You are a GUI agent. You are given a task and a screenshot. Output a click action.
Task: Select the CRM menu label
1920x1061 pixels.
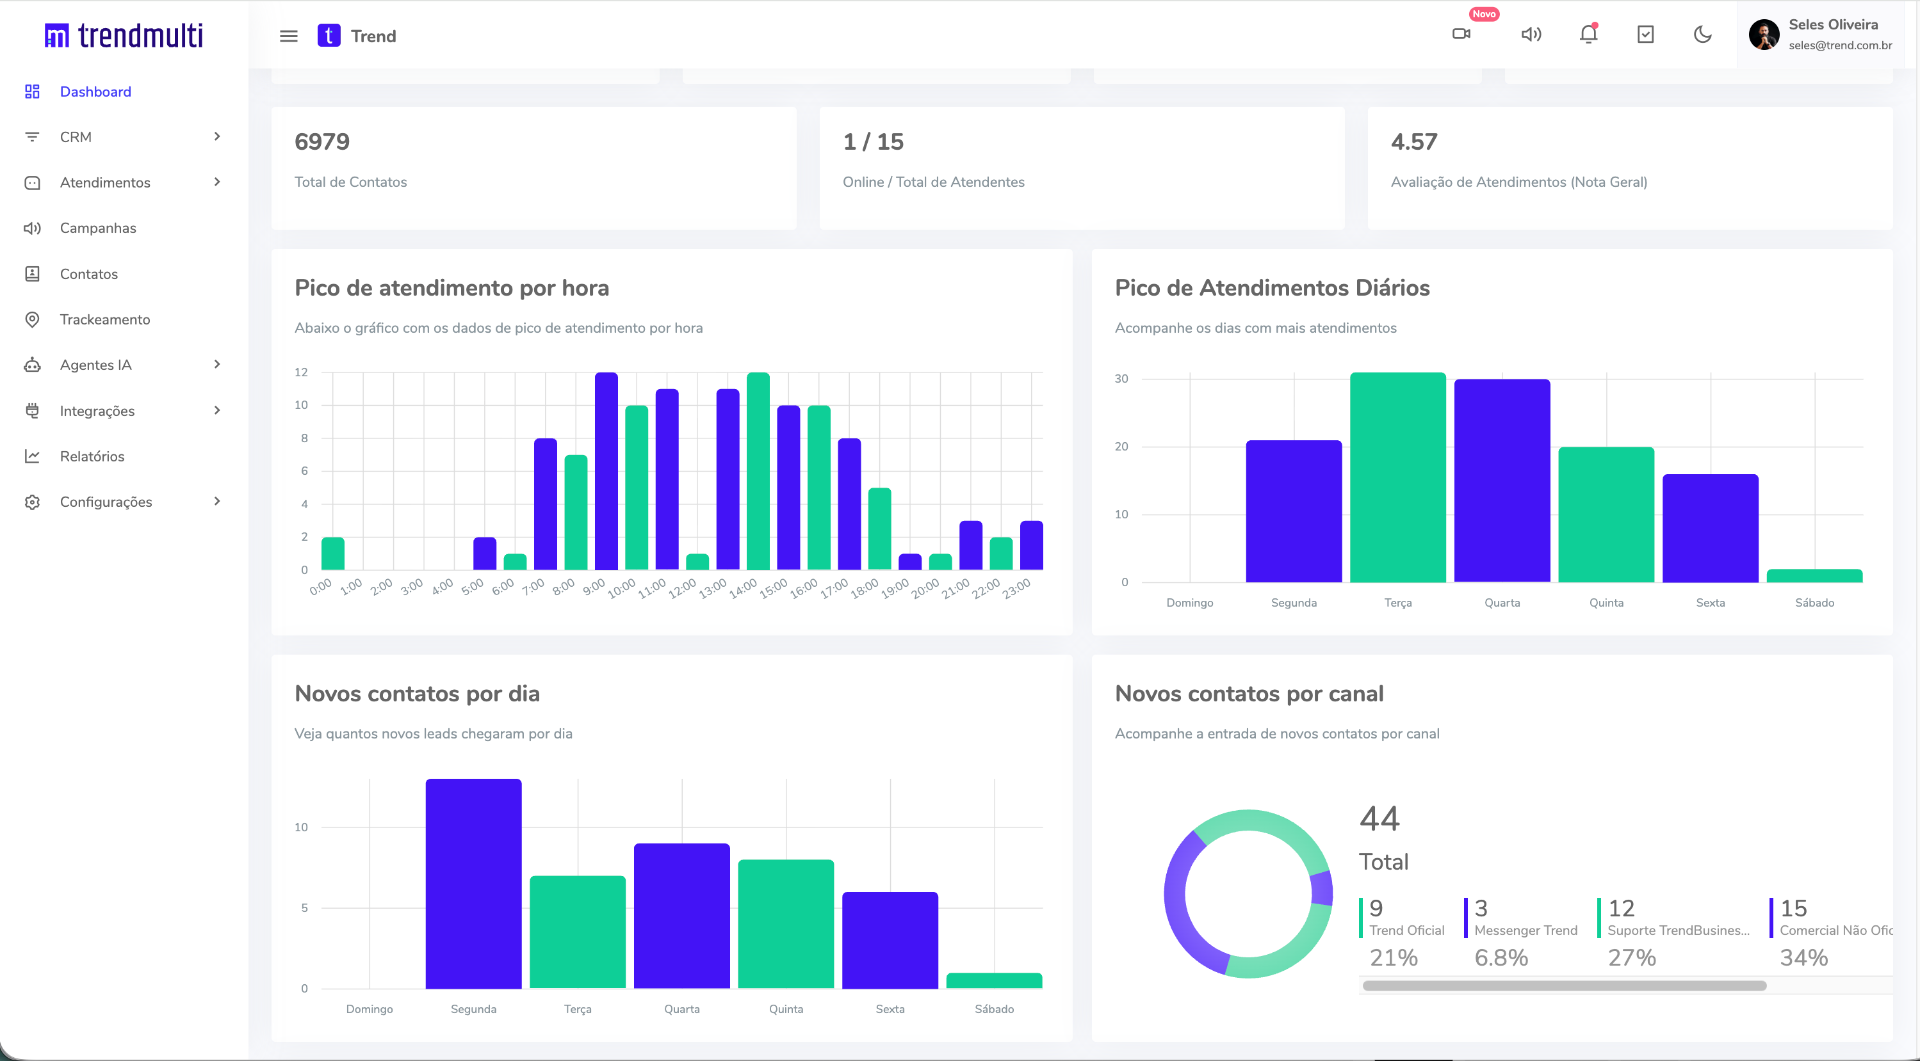76,137
